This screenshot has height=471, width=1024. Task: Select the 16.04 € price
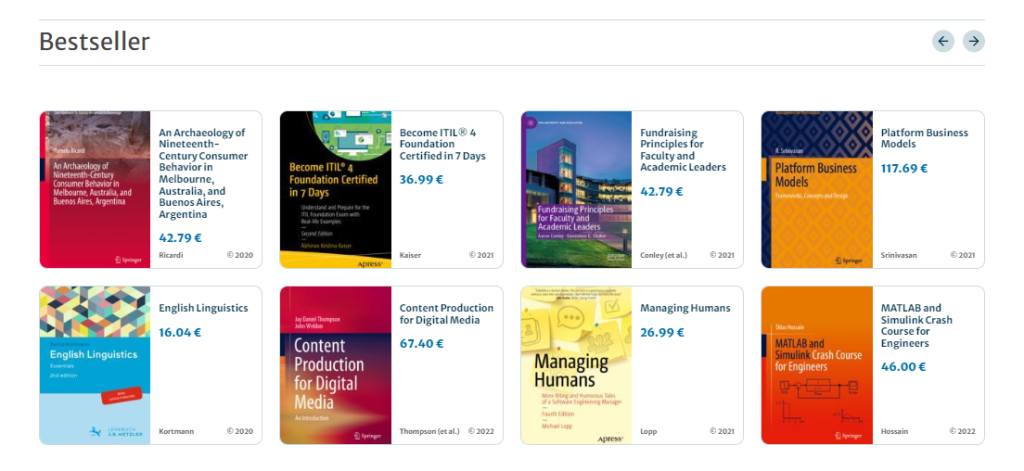click(x=180, y=332)
